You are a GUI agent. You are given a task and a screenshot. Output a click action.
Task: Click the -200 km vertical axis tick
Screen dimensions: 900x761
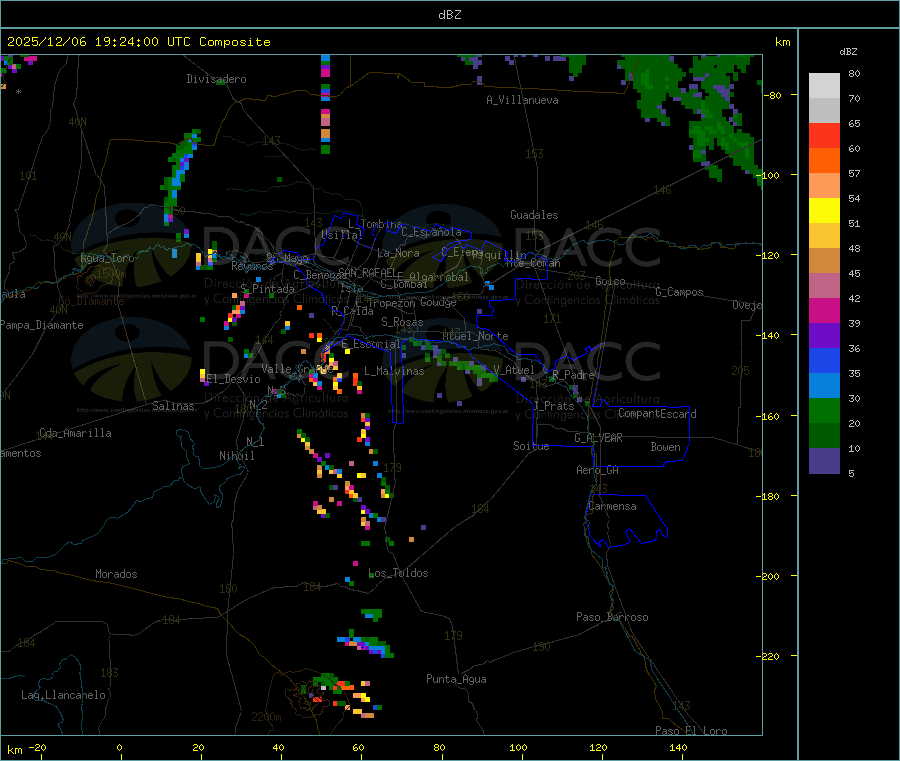coord(769,576)
